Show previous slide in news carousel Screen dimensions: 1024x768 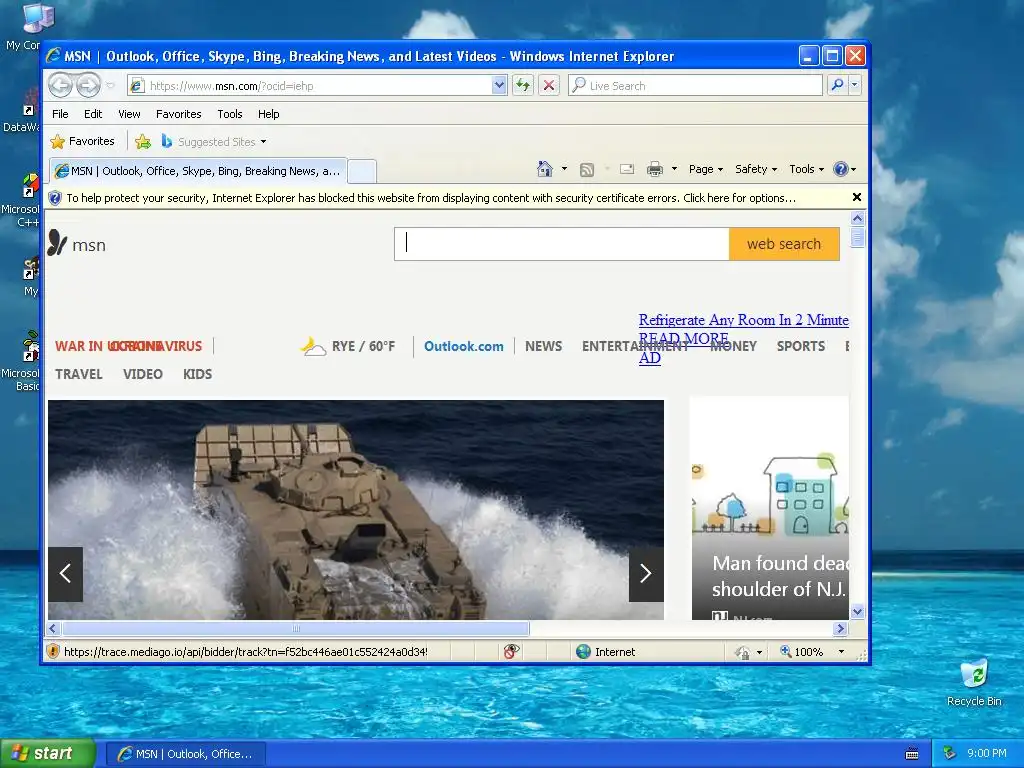65,574
